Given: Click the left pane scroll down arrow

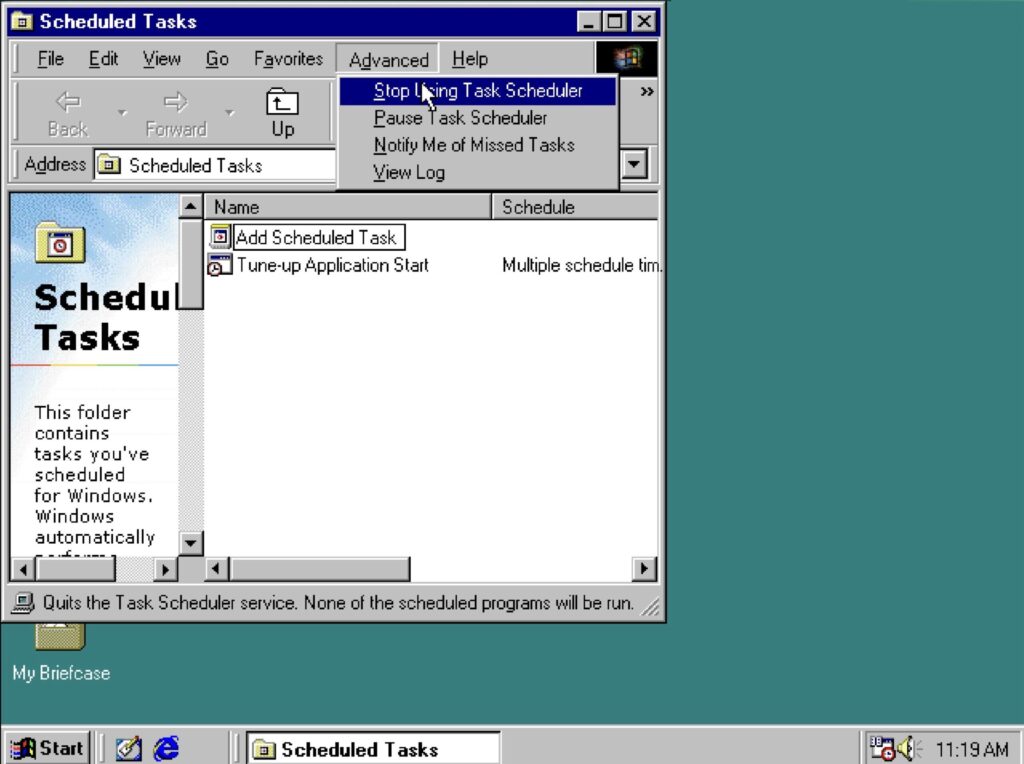Looking at the screenshot, I should coord(190,543).
